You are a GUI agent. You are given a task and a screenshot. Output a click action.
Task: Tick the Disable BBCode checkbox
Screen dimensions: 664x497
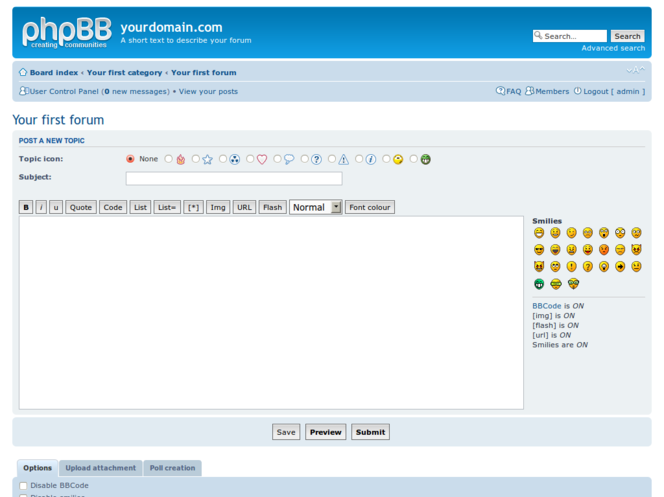click(23, 485)
